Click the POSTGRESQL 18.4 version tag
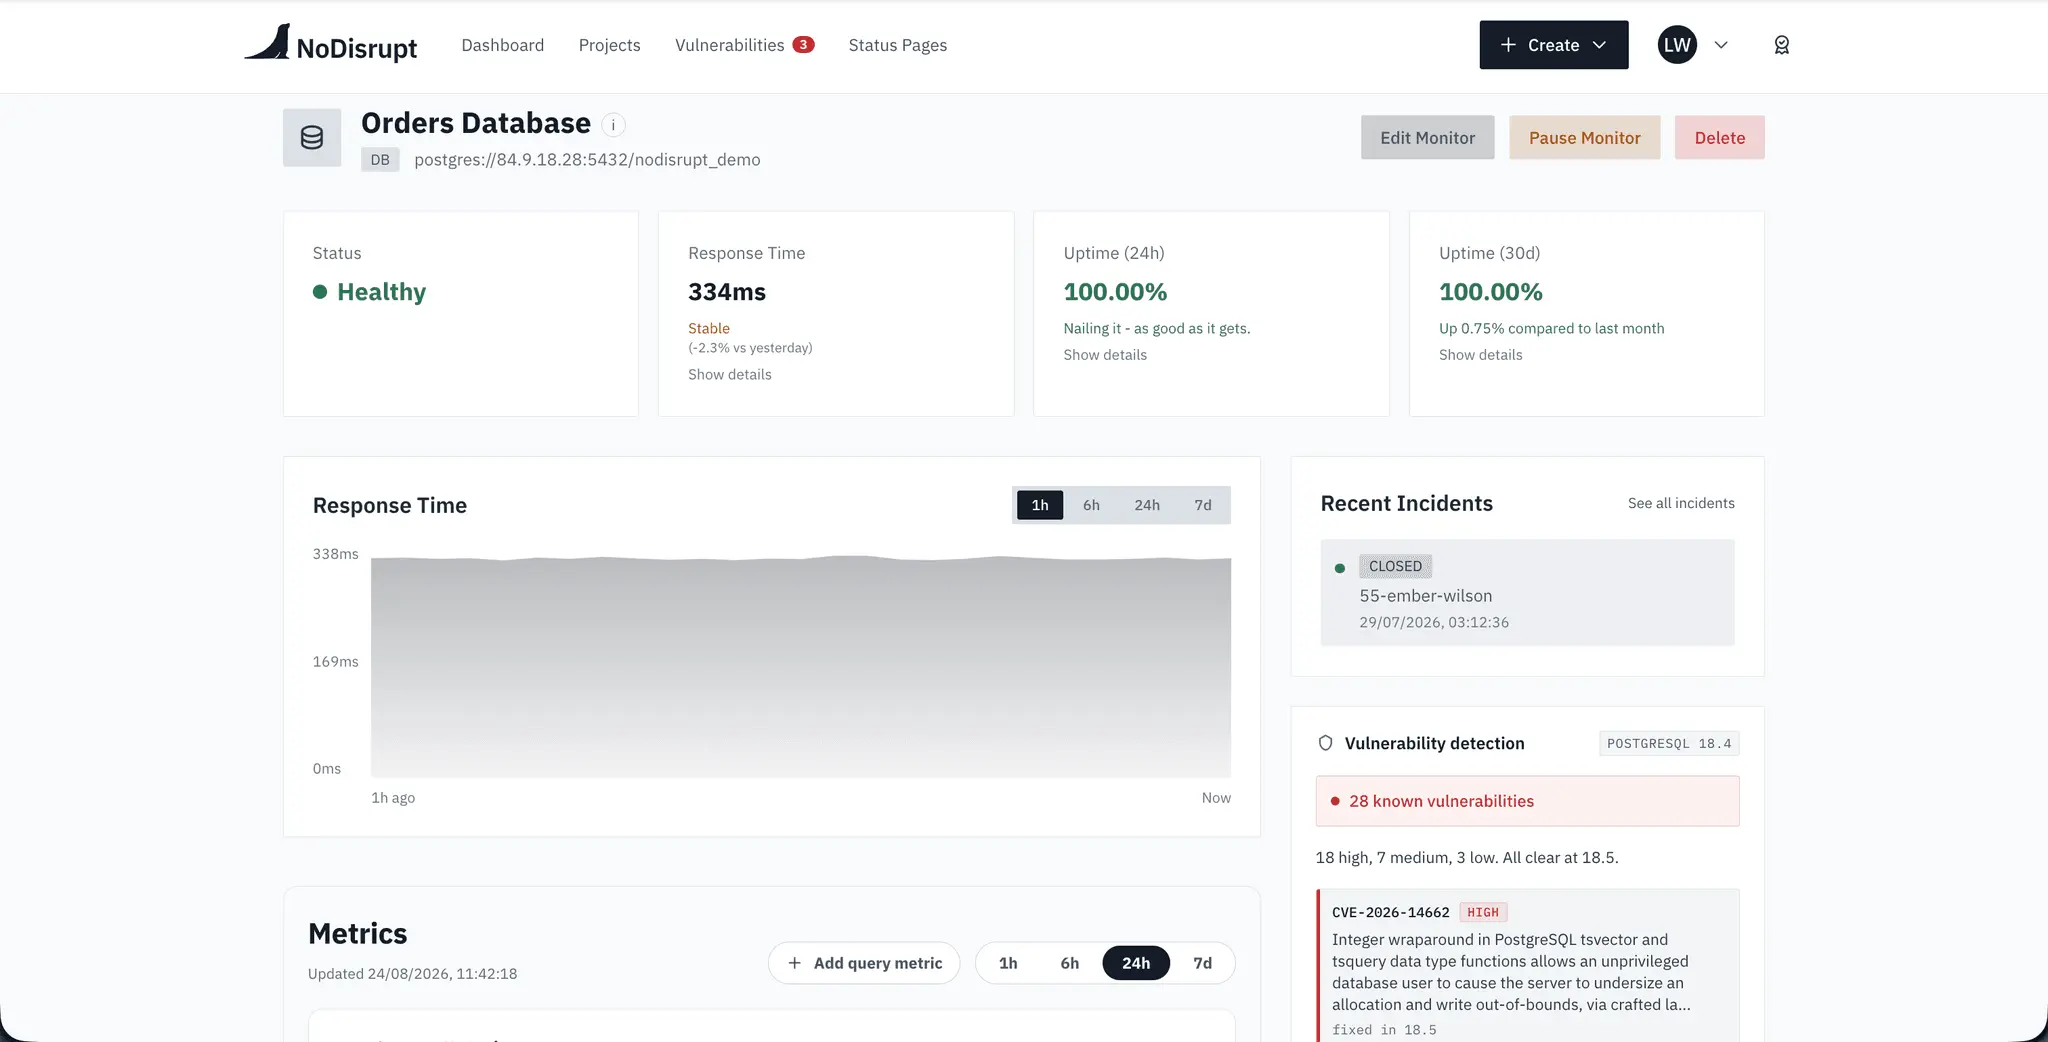This screenshot has height=1042, width=2048. tap(1669, 743)
